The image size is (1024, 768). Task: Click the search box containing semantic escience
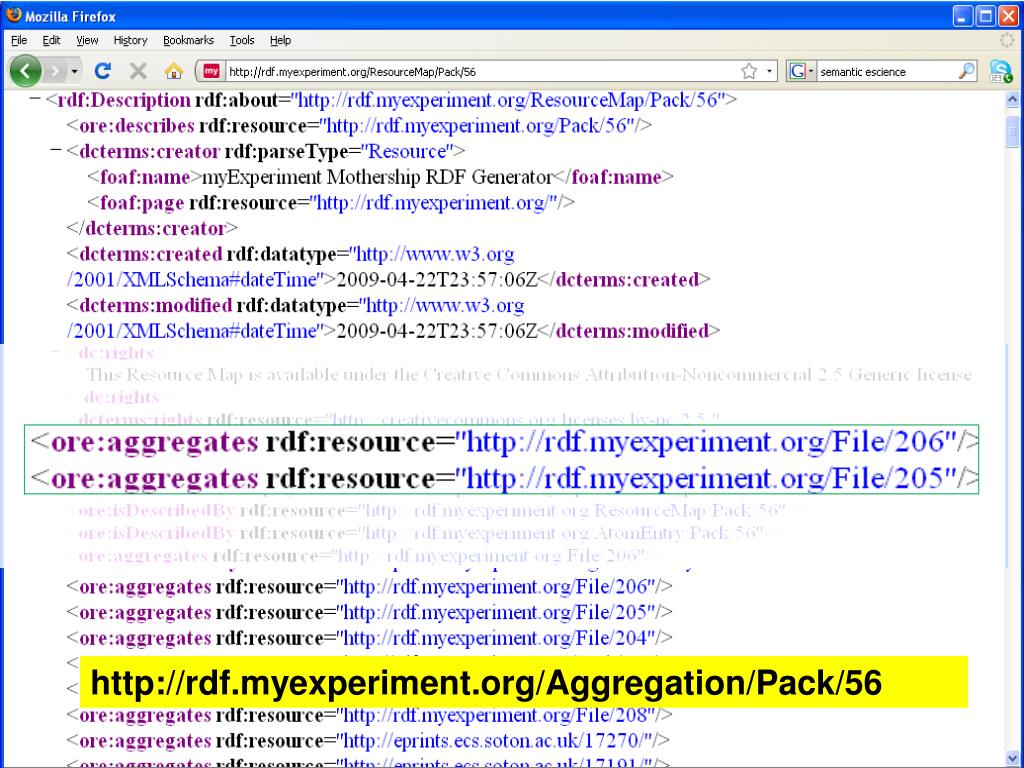coord(886,72)
